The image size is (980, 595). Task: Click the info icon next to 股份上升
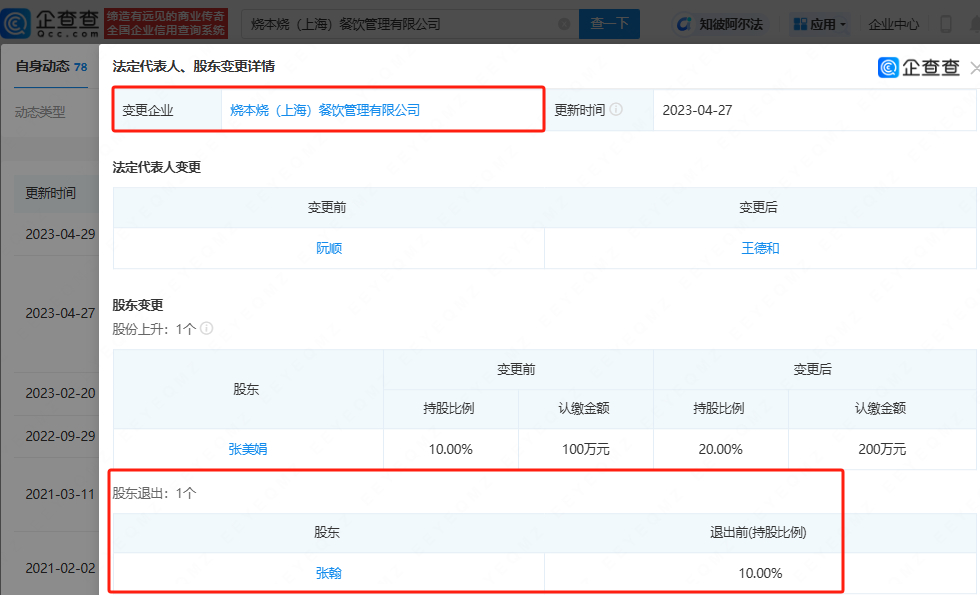tap(206, 328)
